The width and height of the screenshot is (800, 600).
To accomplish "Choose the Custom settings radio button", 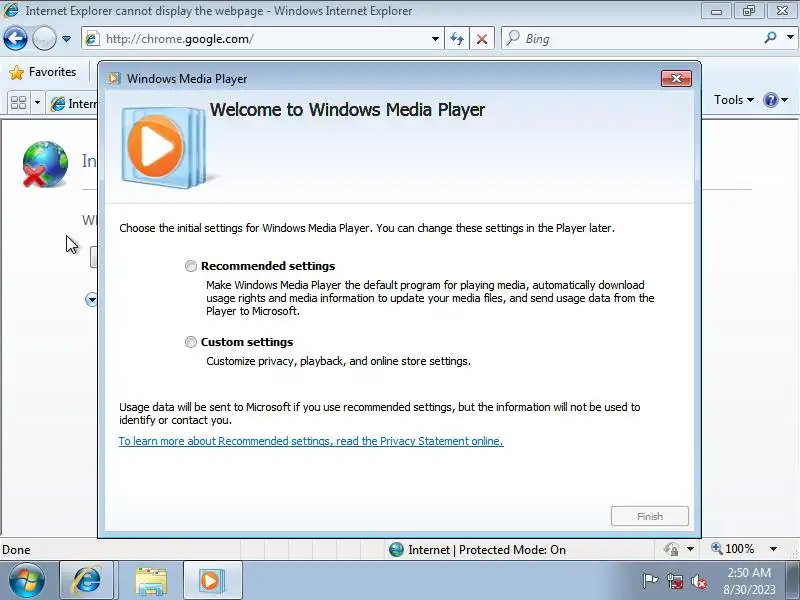I will point(191,342).
